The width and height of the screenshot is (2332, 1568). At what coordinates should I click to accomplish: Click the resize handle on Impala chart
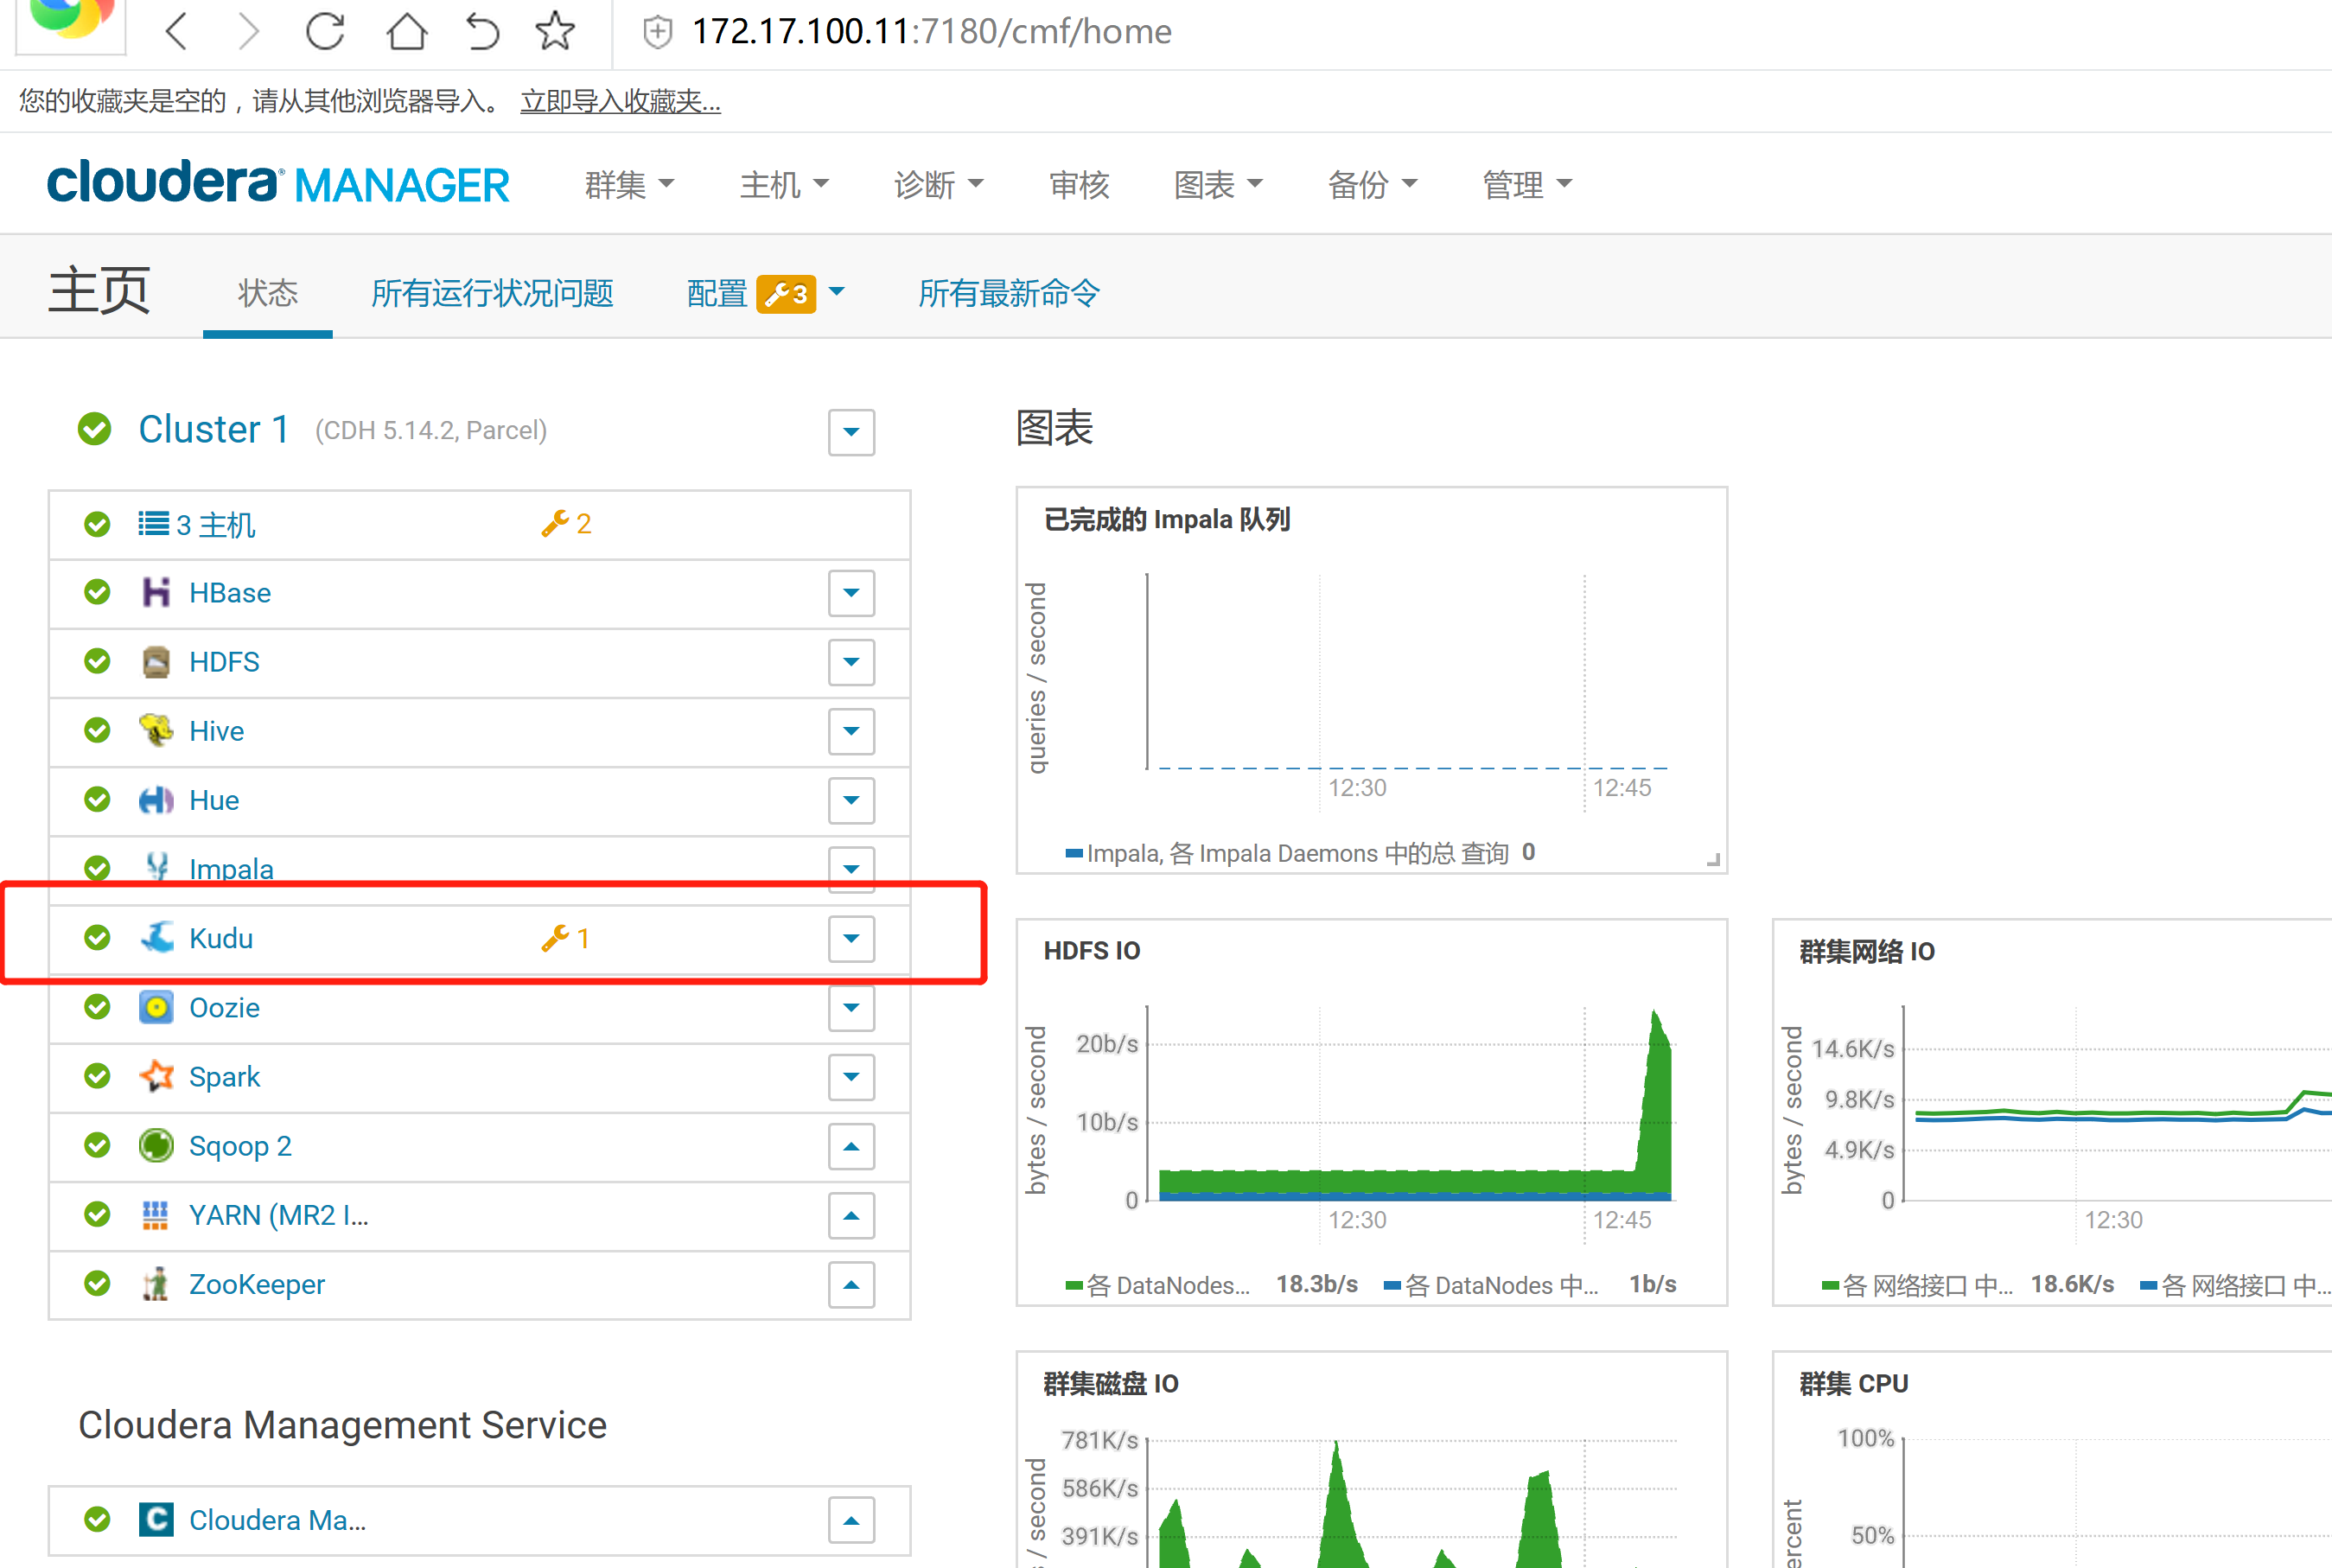[x=1713, y=858]
